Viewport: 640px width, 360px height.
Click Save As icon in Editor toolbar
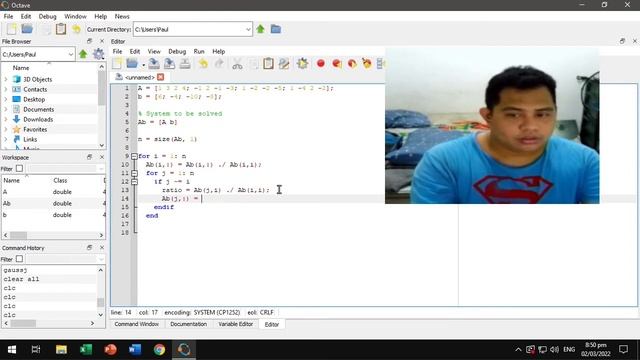[169, 63]
